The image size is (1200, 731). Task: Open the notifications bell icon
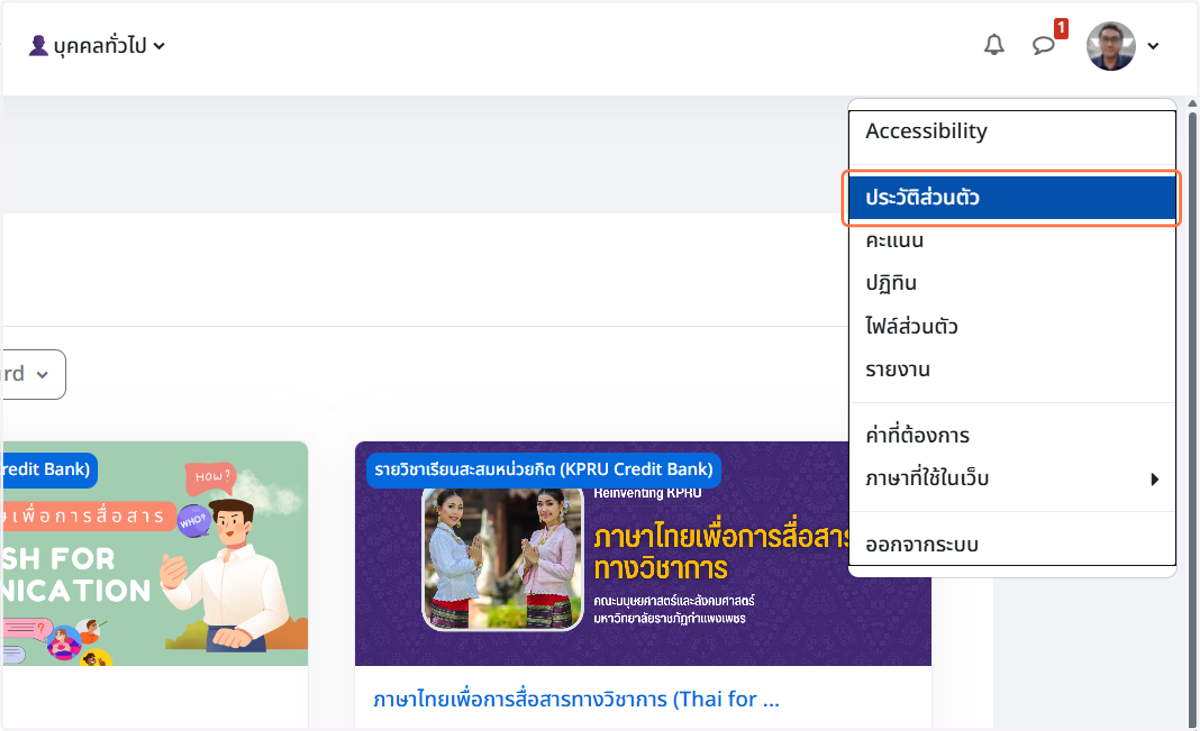point(994,45)
